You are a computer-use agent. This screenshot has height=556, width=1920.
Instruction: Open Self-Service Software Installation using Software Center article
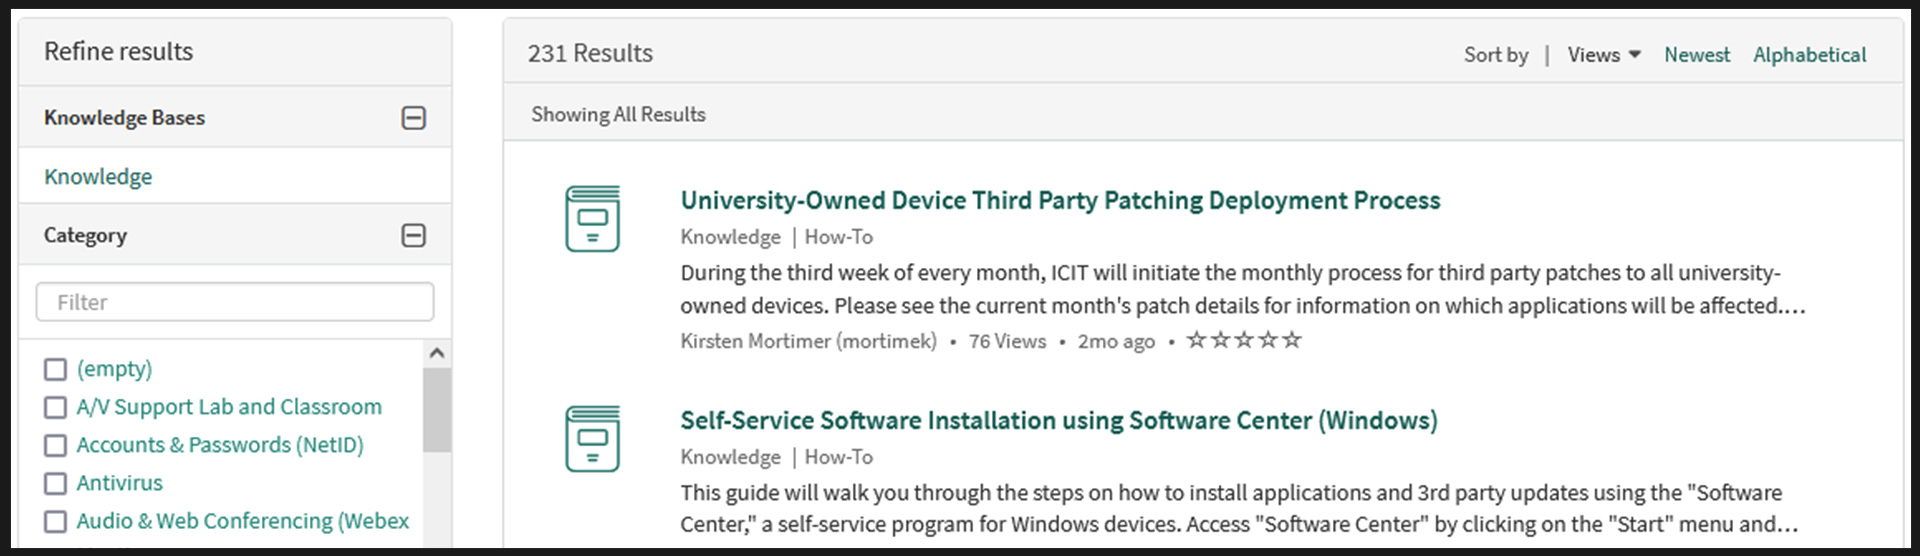coord(1059,420)
